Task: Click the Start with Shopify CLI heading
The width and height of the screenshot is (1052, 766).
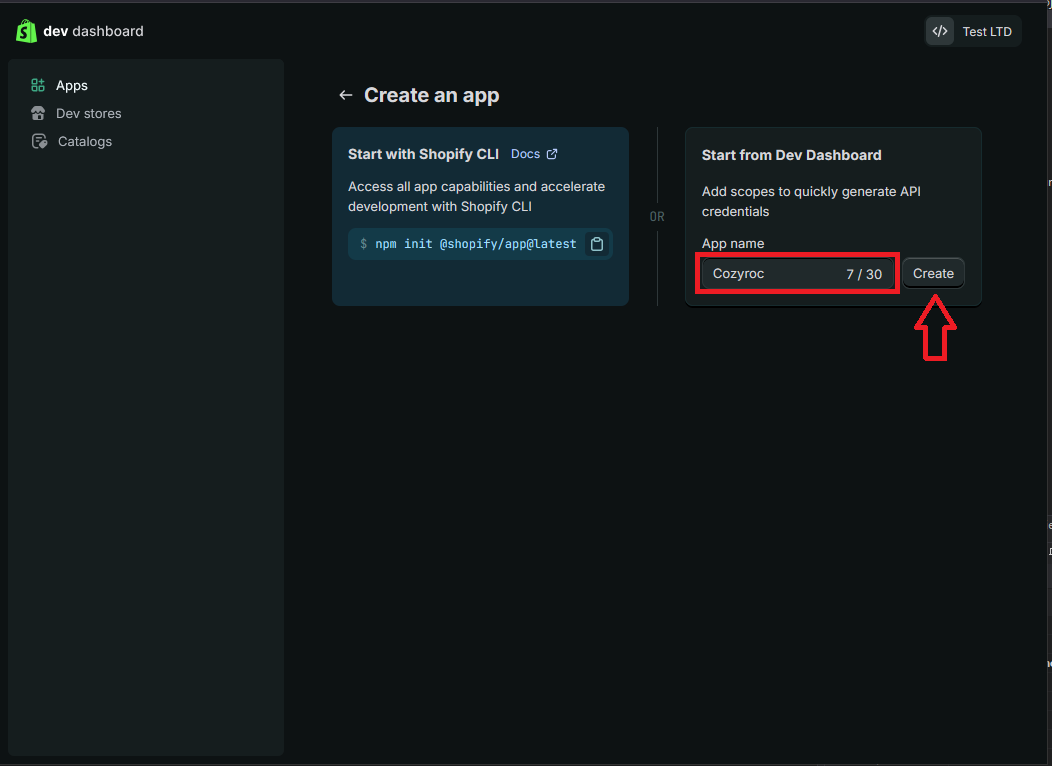Action: (423, 154)
